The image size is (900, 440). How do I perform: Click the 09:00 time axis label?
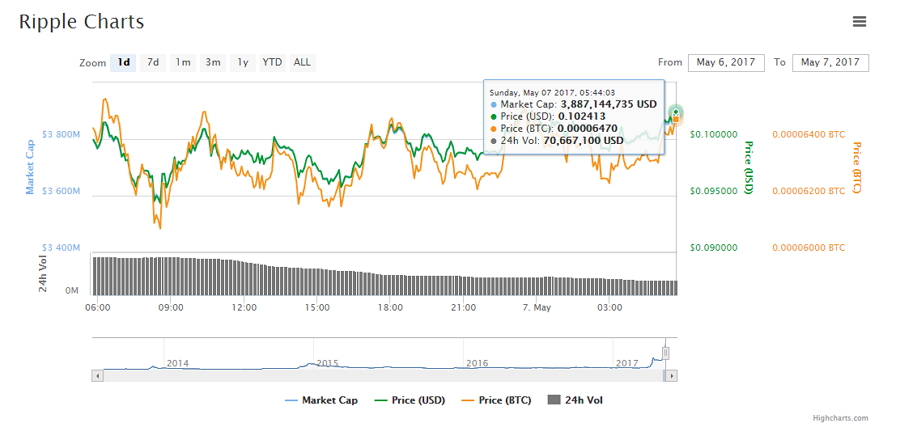(x=171, y=308)
